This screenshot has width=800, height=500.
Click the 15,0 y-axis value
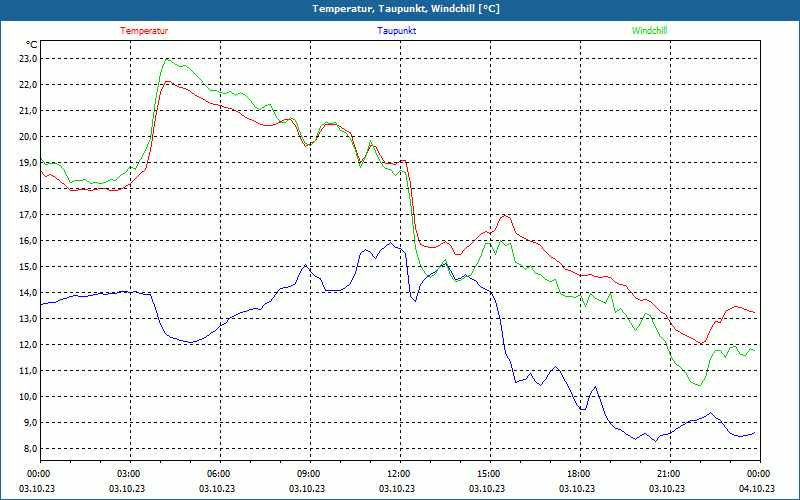[29, 267]
